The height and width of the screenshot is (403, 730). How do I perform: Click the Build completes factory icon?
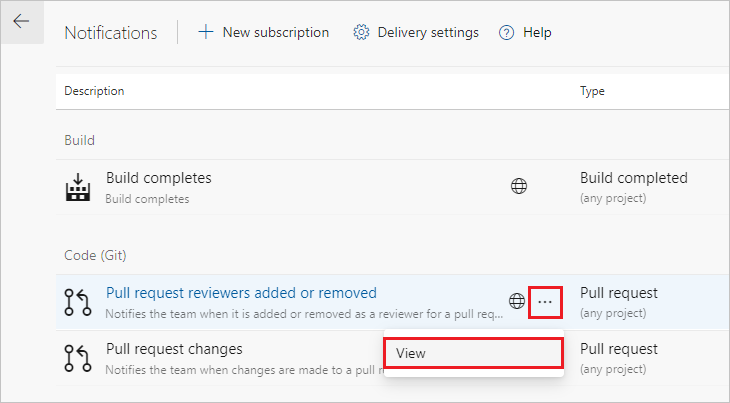(x=78, y=186)
